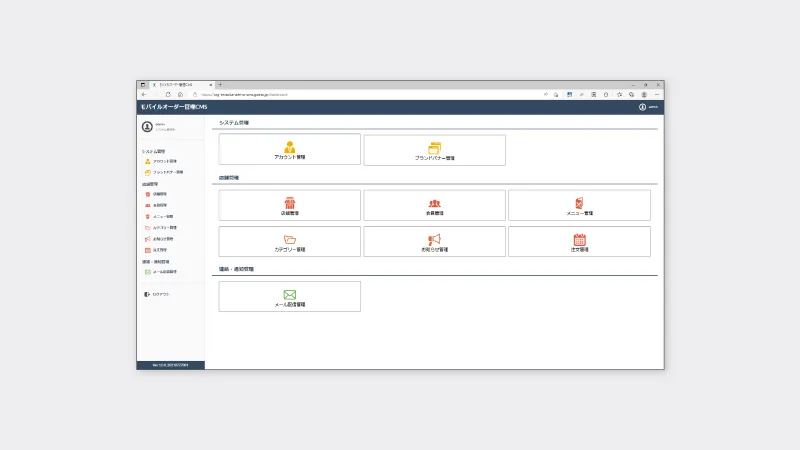Viewport: 800px width, 450px height.
Task: Open アカウント管理 tile on the dashboard
Action: point(289,150)
